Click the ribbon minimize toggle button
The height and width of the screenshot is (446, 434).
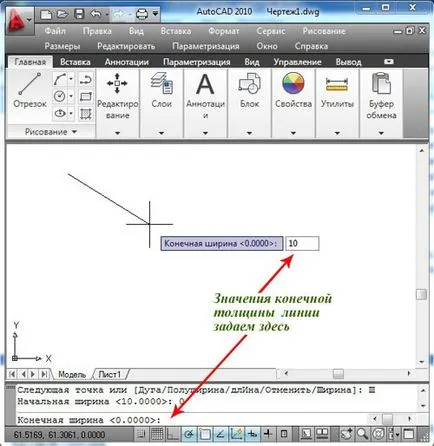coord(389,62)
